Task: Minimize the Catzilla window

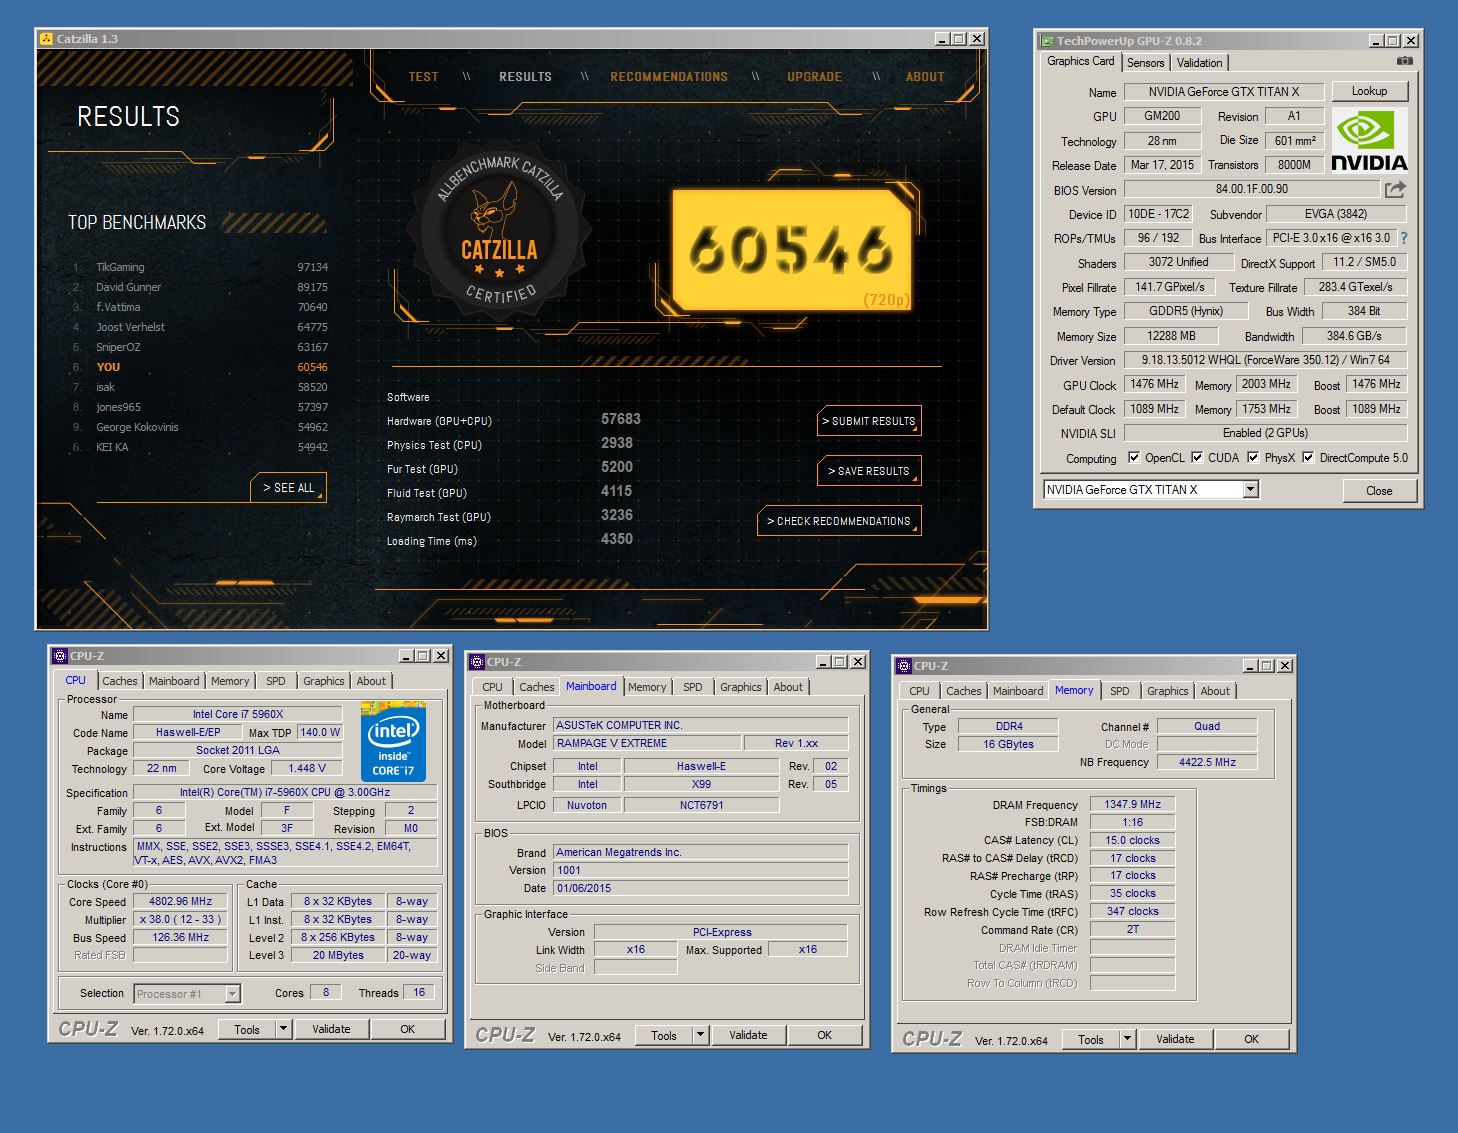Action: click(x=941, y=39)
